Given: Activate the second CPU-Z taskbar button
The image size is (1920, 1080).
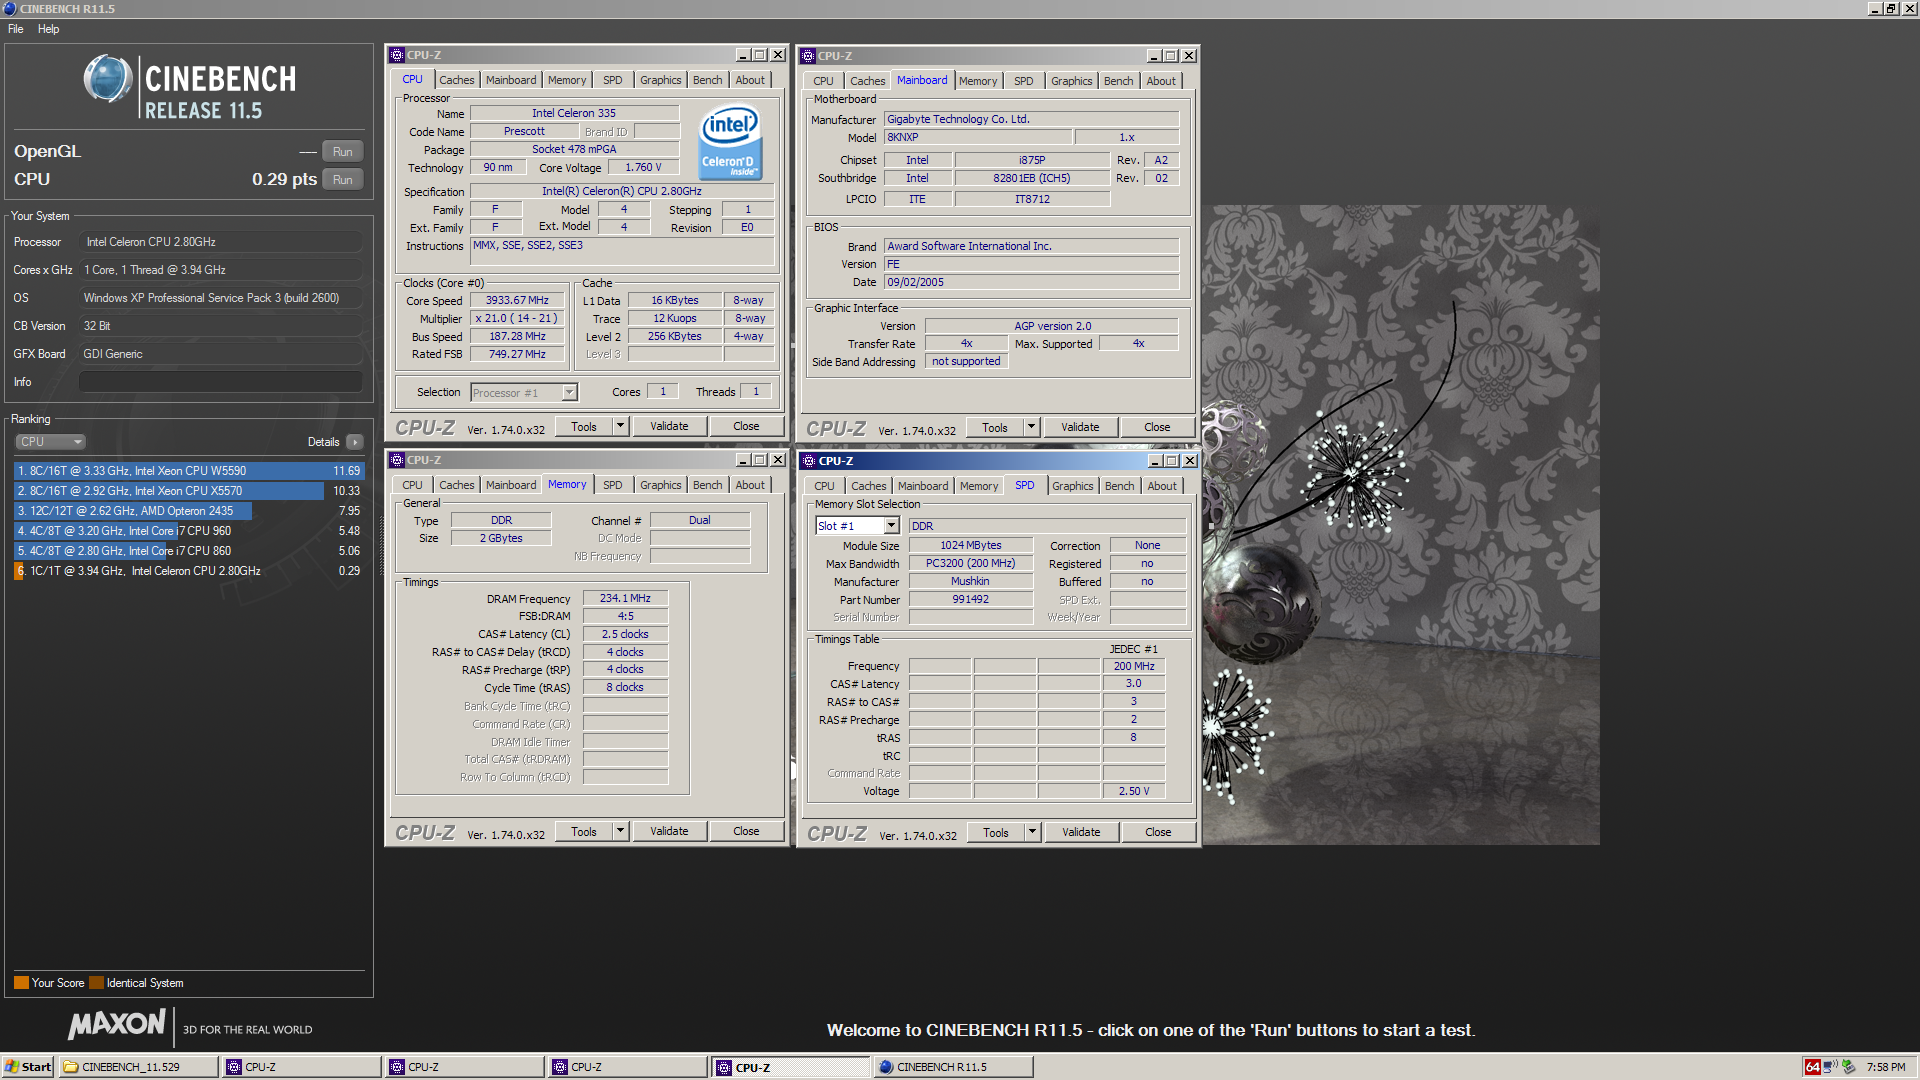Looking at the screenshot, I should click(x=464, y=1067).
